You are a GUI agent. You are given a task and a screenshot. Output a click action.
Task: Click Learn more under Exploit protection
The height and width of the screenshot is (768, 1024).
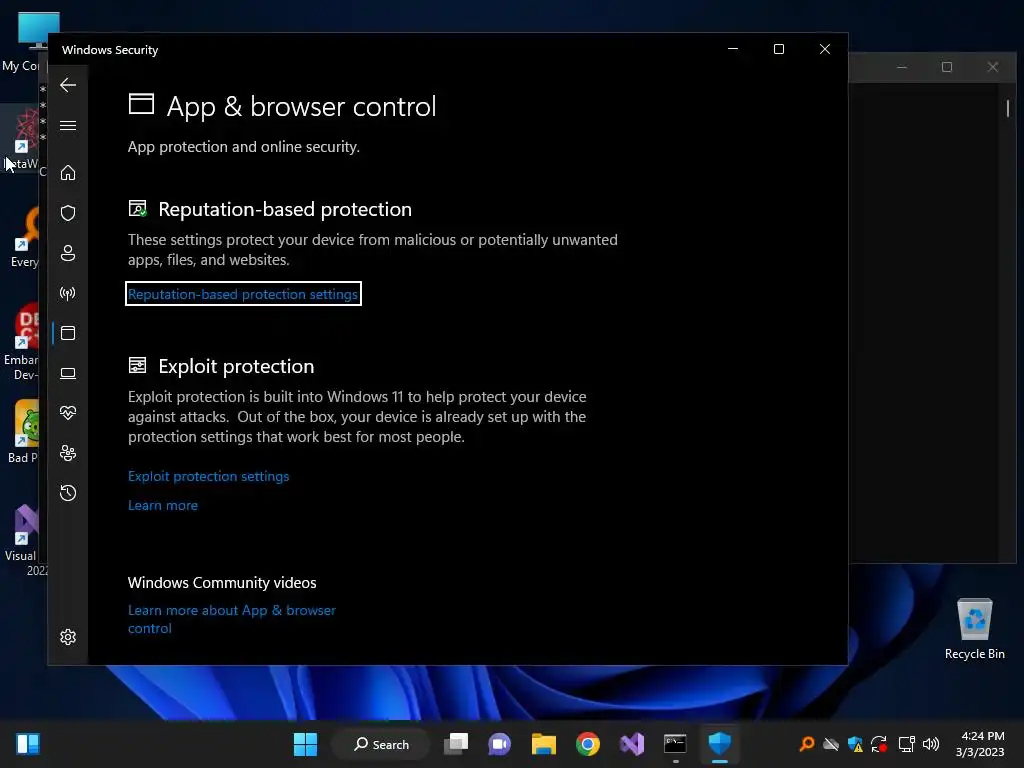[163, 505]
